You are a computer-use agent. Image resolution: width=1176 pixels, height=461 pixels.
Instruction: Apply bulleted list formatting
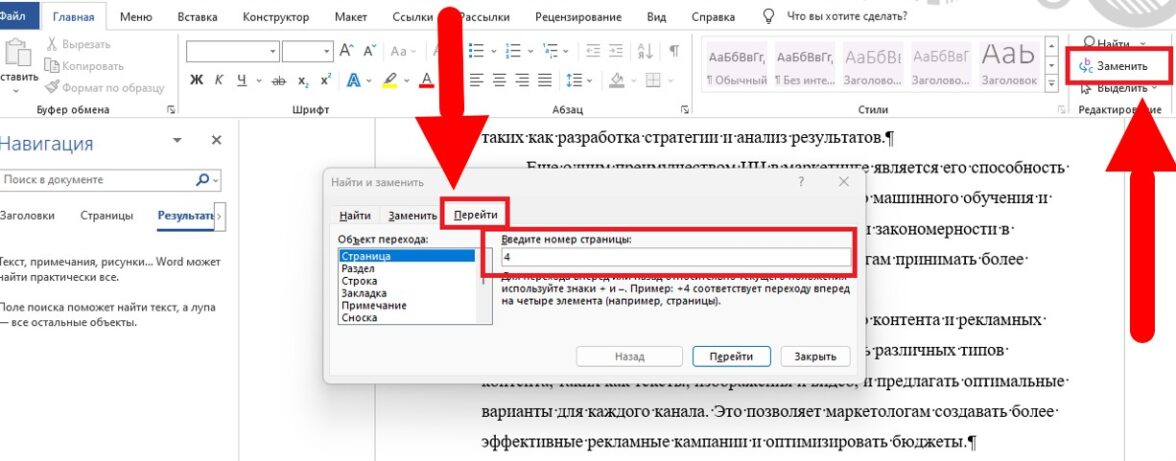click(476, 51)
